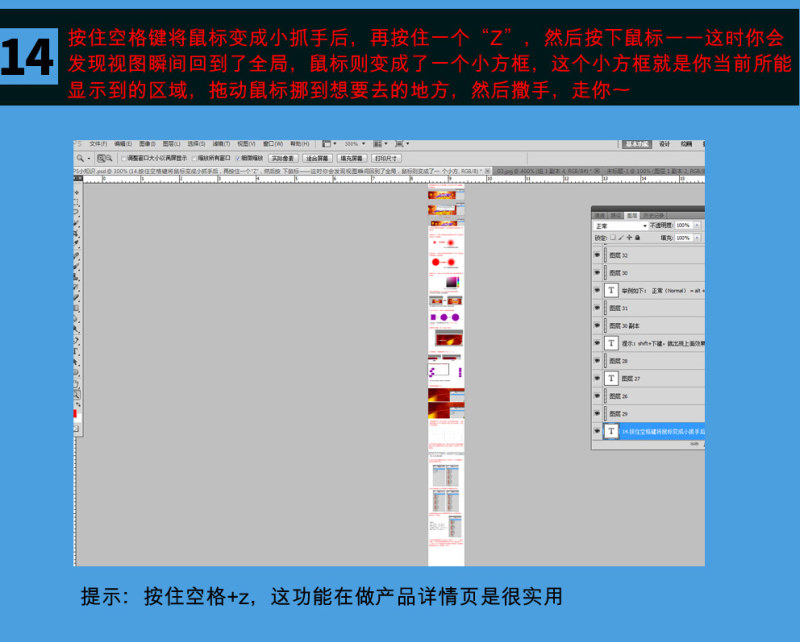Click the swap foreground/background colors arrow
800x642 pixels.
pyautogui.click(x=79, y=404)
